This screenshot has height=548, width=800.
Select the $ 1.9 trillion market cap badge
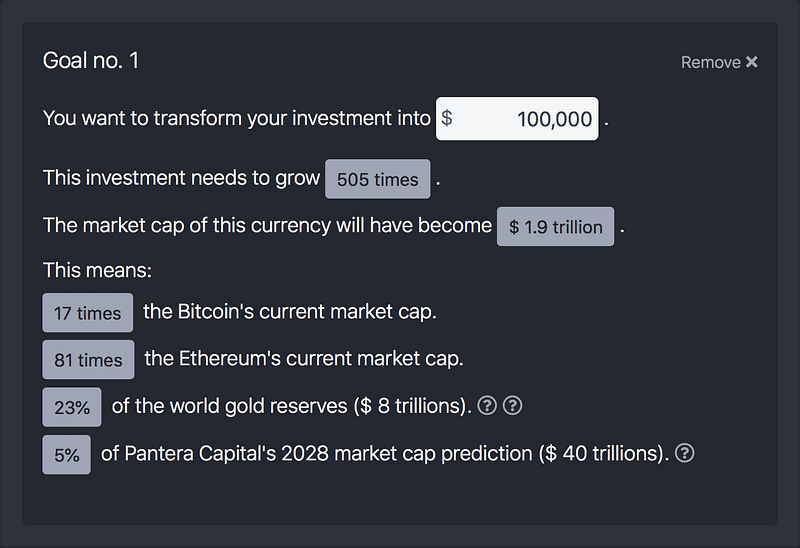coord(556,227)
